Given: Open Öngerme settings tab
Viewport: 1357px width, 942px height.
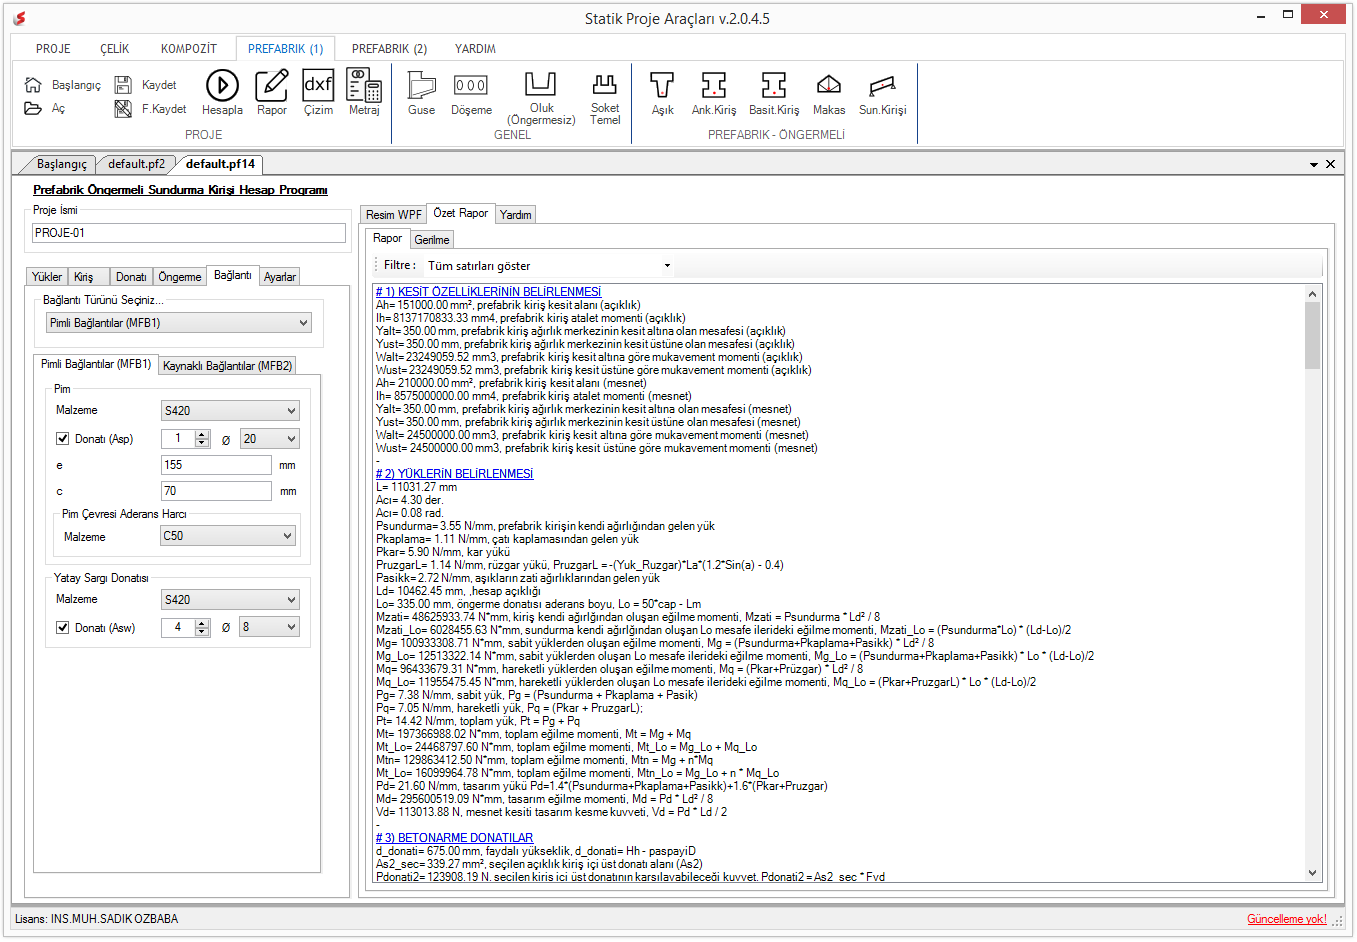Looking at the screenshot, I should click(180, 277).
